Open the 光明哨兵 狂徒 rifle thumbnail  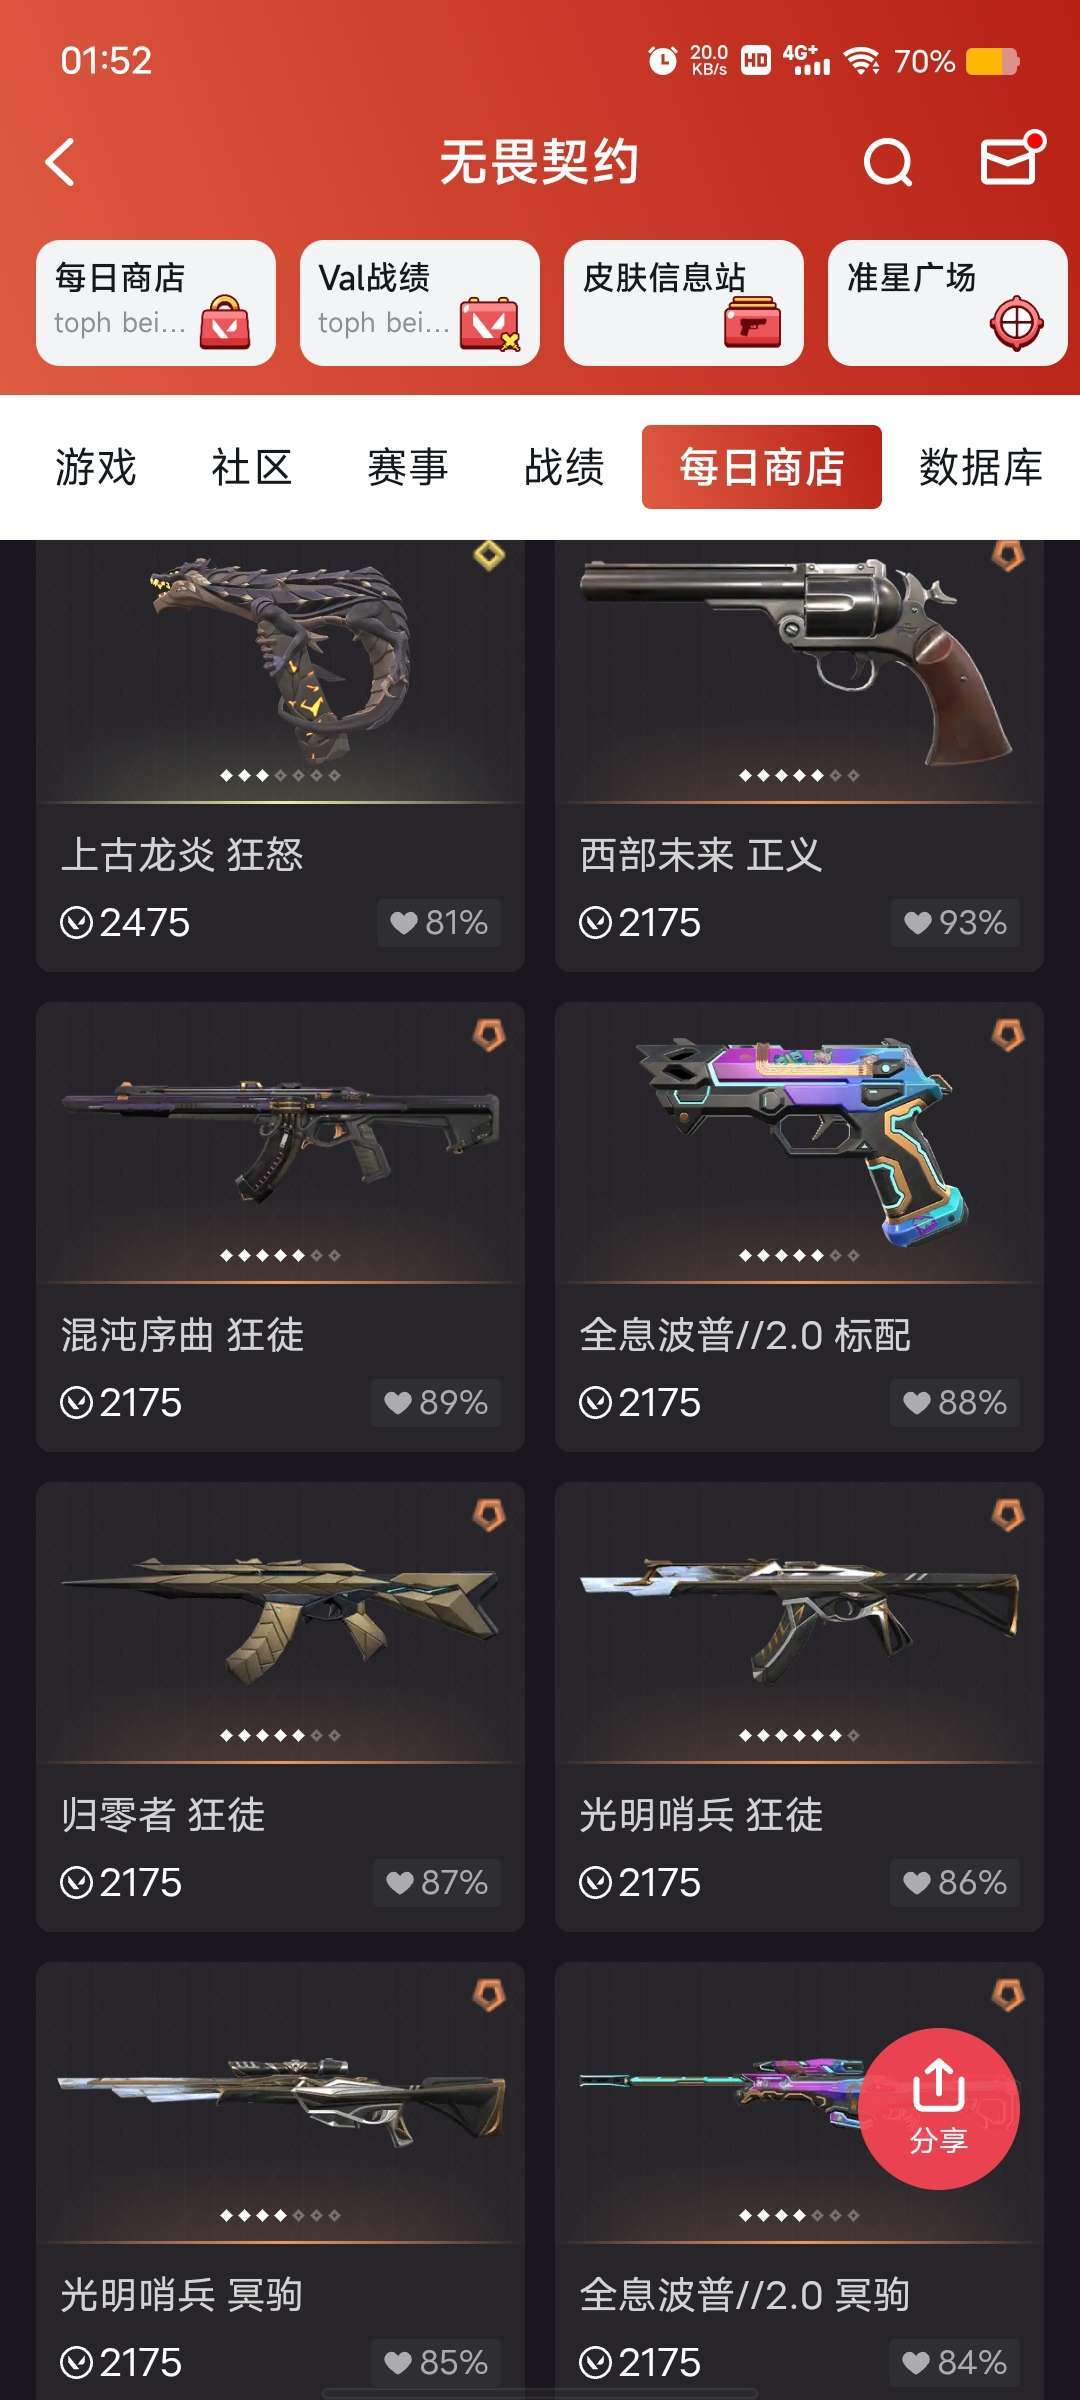[x=800, y=1622]
